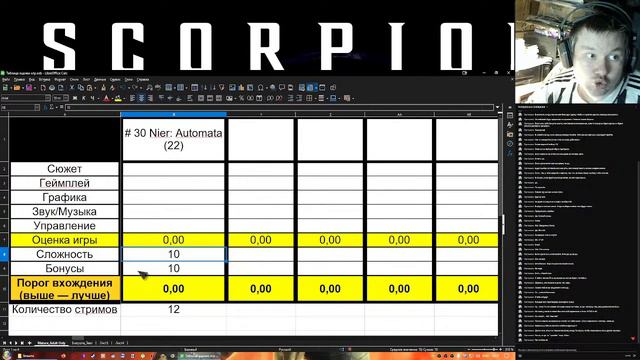The height and width of the screenshot is (360, 640).
Task: Open the Вставка menu
Action: (44, 80)
